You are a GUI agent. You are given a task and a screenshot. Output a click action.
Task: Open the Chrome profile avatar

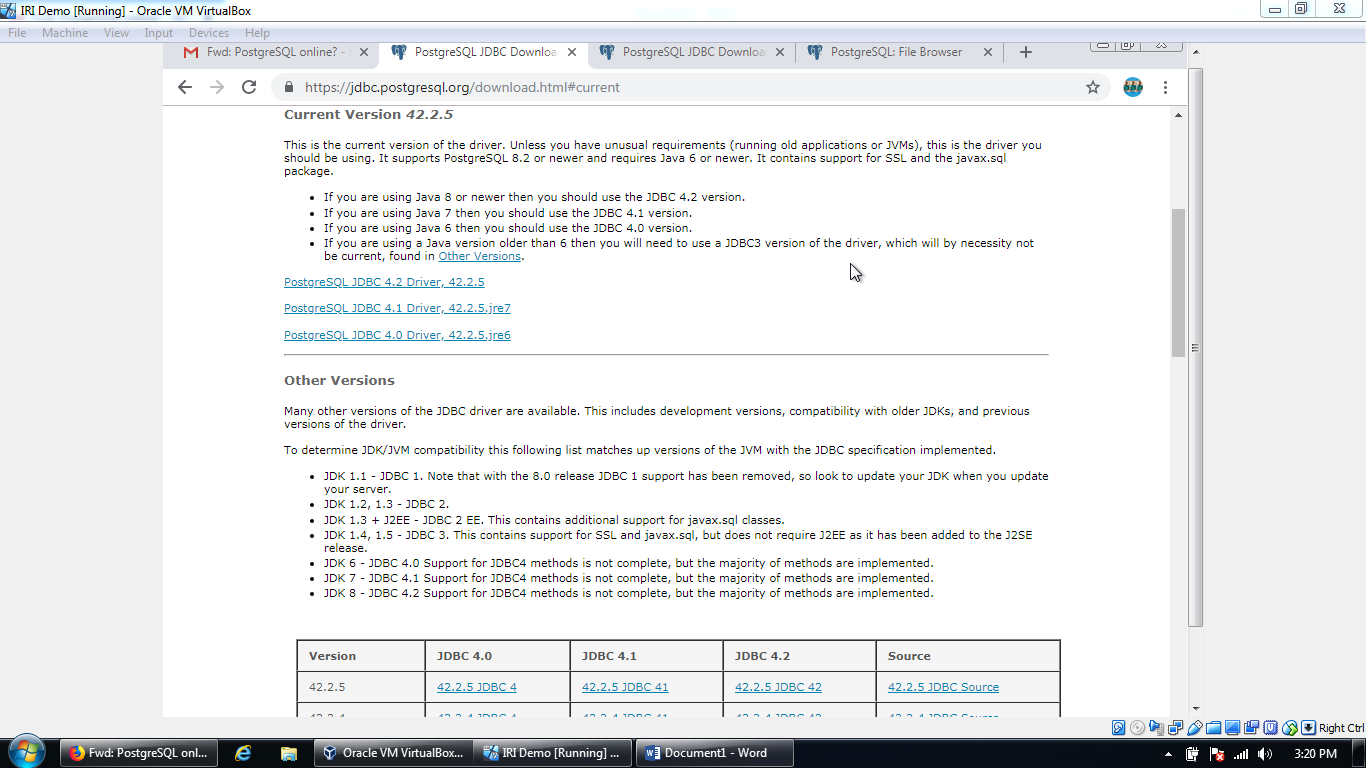pos(1133,87)
